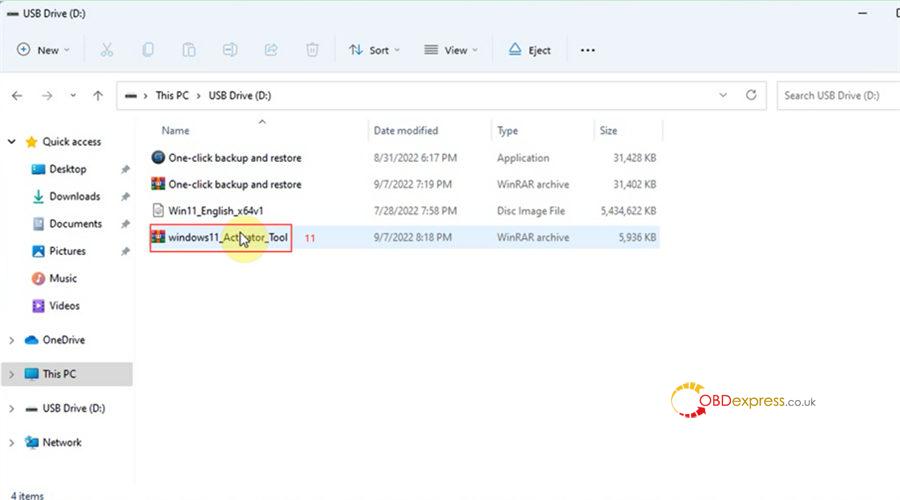Click the application icon of first backup file
This screenshot has height=500, width=900.
(x=158, y=157)
